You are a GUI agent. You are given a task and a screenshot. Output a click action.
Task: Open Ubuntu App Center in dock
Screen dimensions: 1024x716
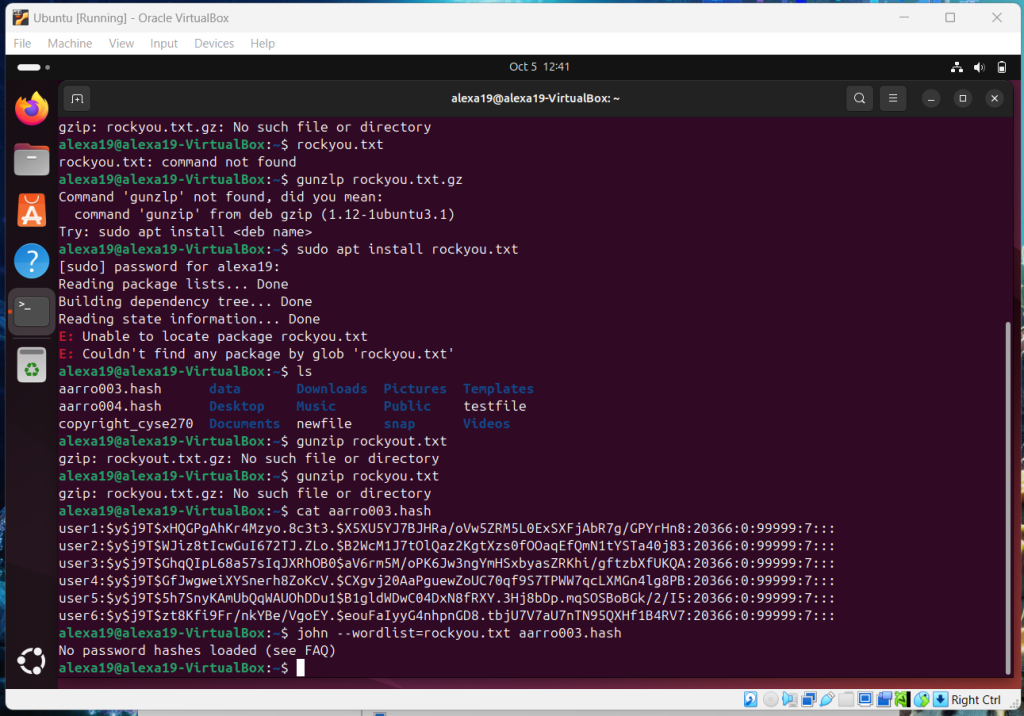coord(32,210)
